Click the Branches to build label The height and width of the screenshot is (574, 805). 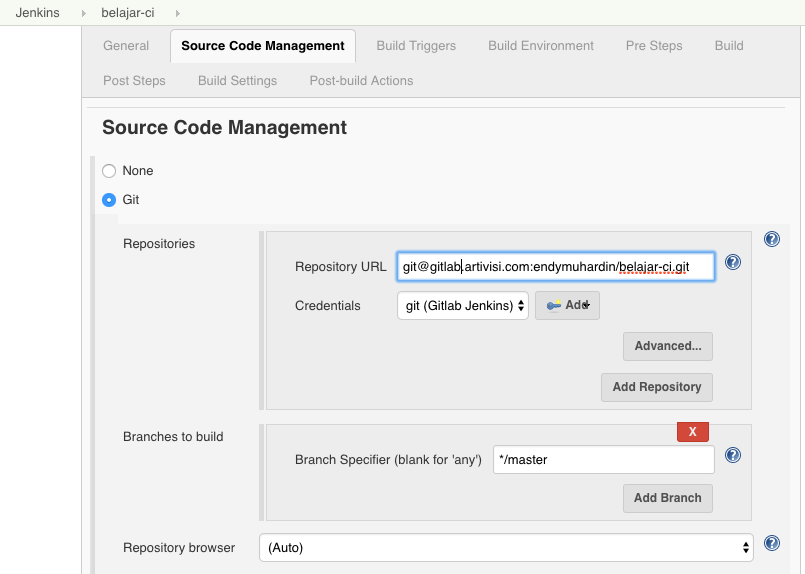pos(173,437)
